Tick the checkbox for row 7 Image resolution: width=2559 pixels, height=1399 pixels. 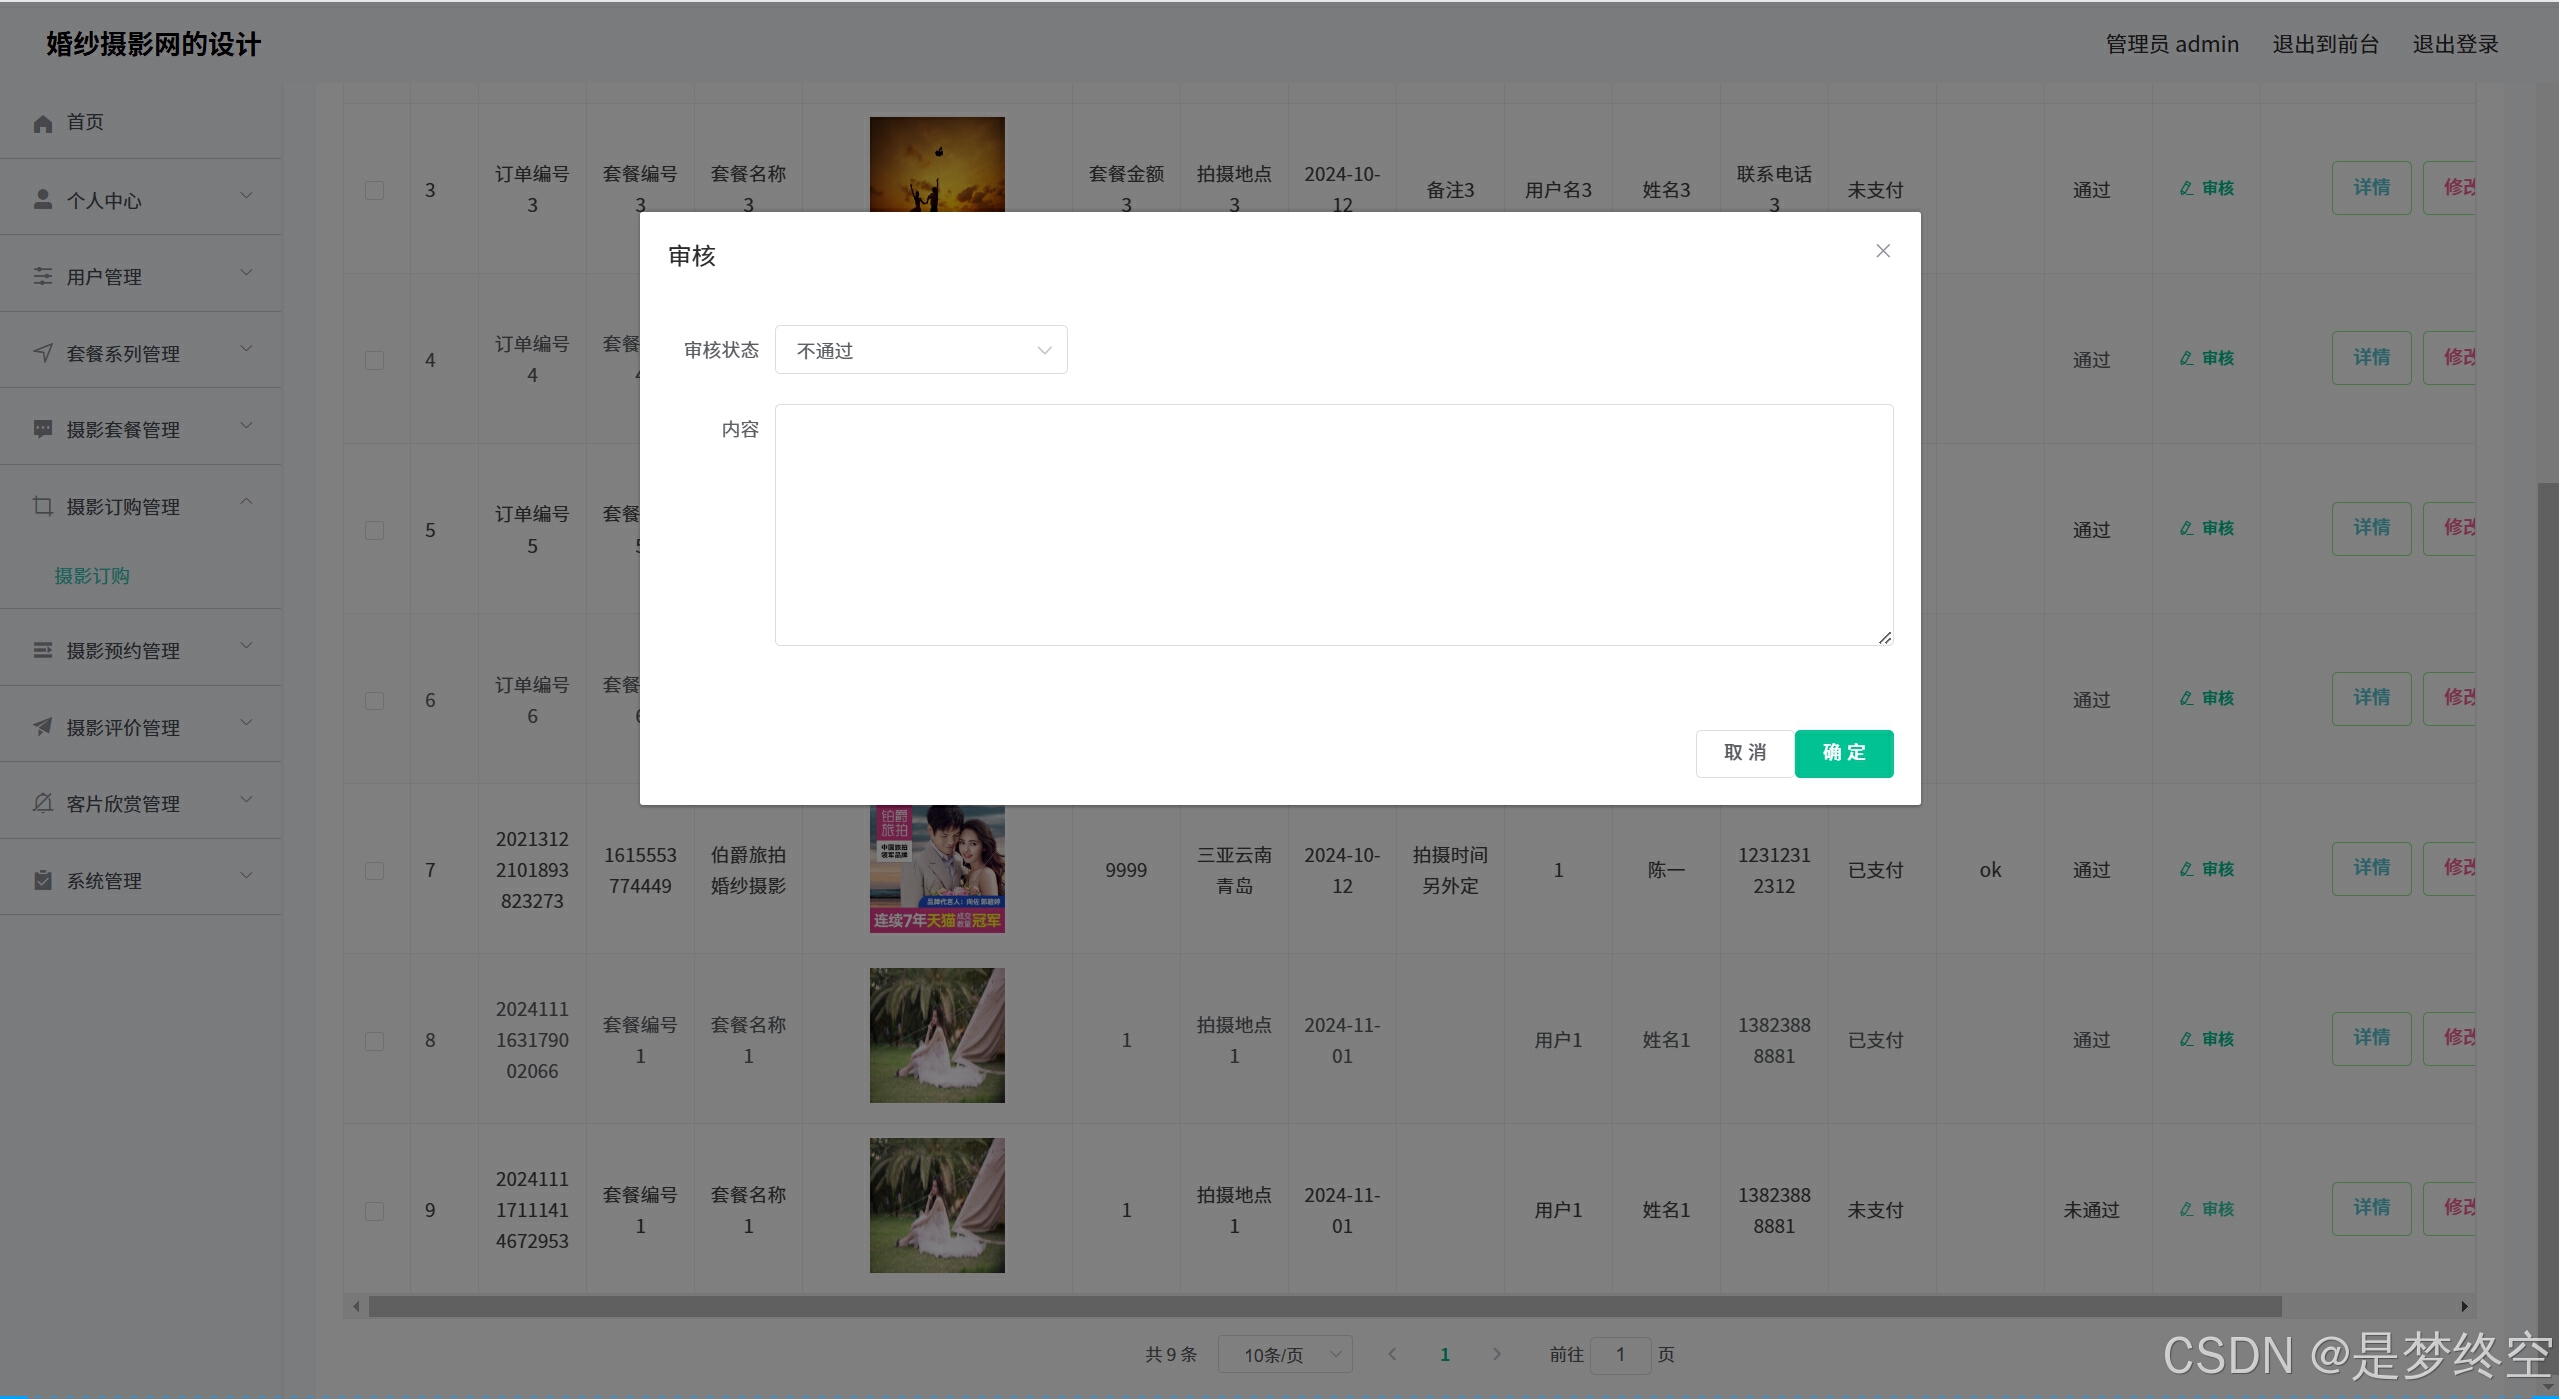(374, 870)
